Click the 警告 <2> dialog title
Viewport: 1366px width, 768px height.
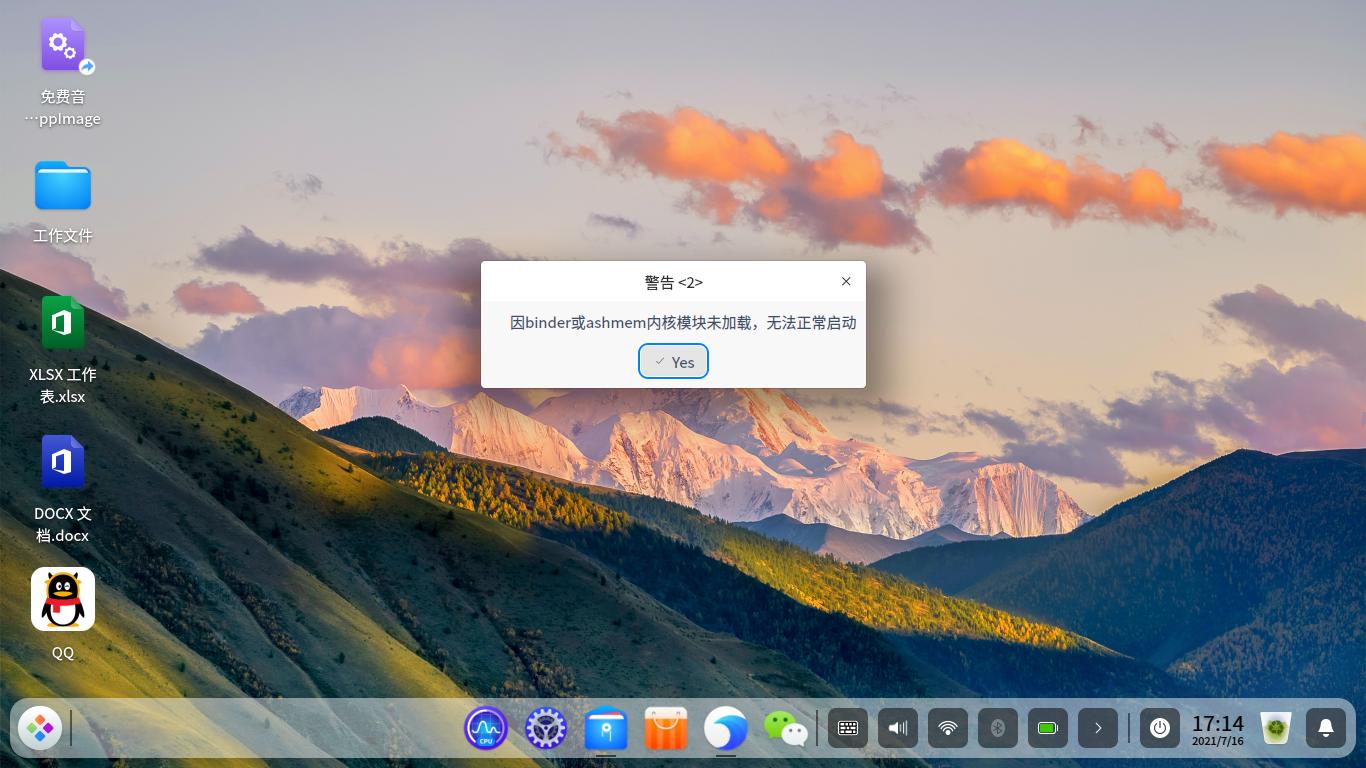click(673, 282)
